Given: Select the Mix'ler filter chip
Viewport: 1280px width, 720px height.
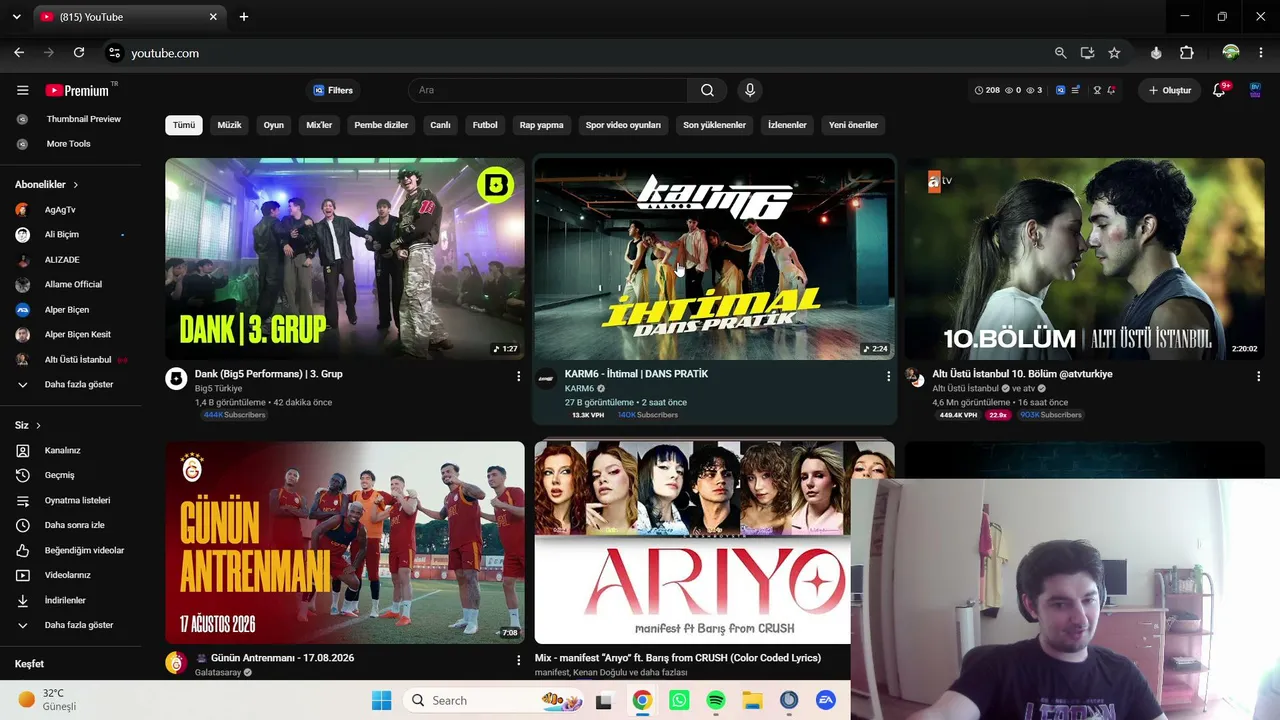Looking at the screenshot, I should pyautogui.click(x=319, y=125).
